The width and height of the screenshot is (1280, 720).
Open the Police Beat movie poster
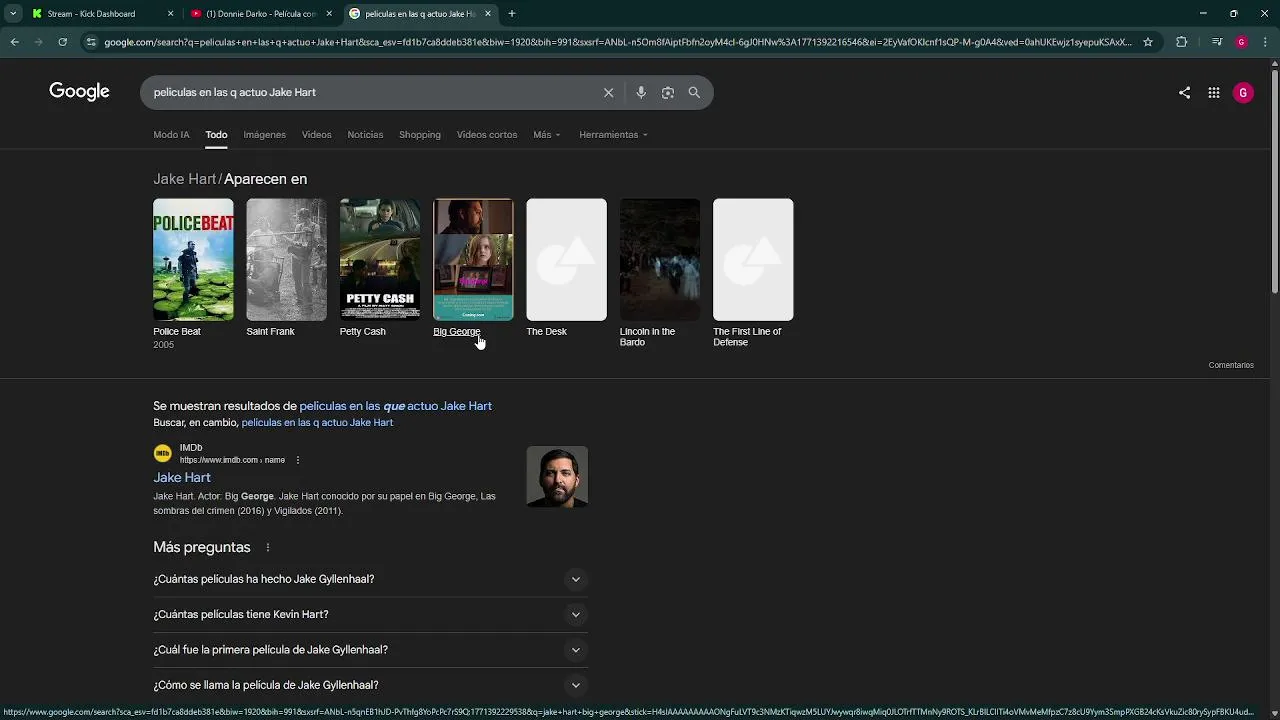pyautogui.click(x=193, y=260)
